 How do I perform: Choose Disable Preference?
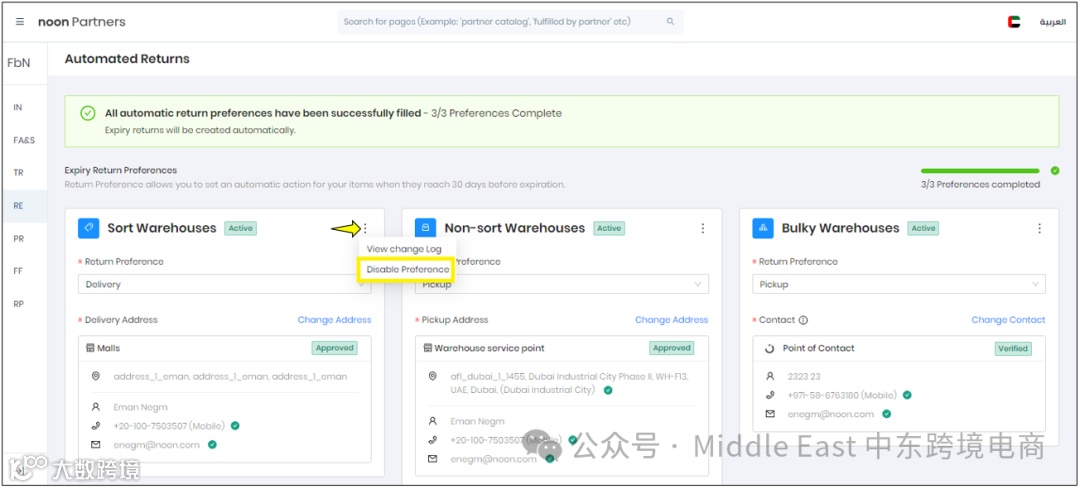(408, 269)
